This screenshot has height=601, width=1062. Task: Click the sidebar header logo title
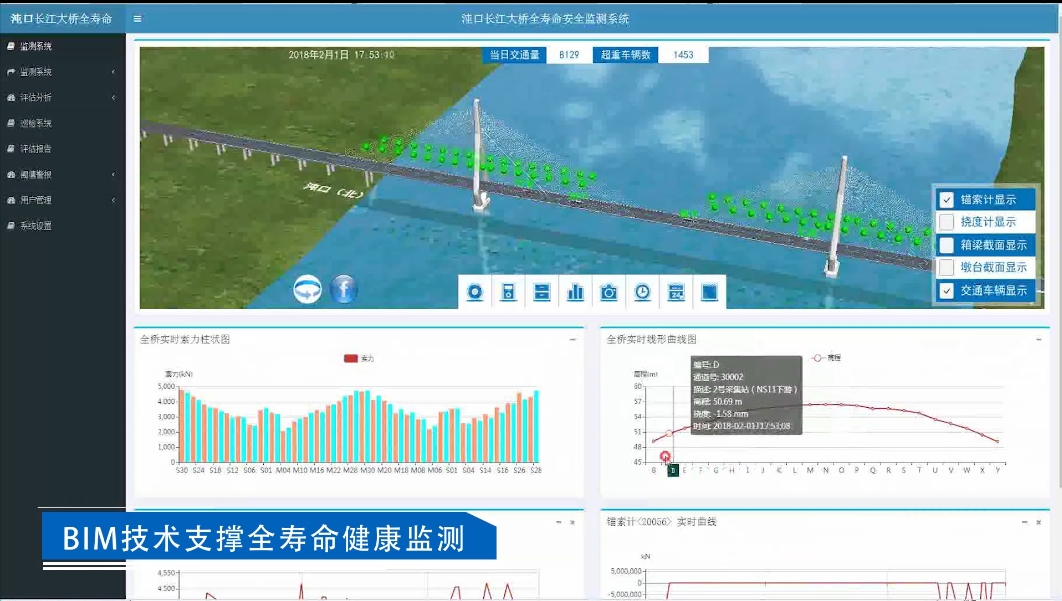[x=62, y=18]
